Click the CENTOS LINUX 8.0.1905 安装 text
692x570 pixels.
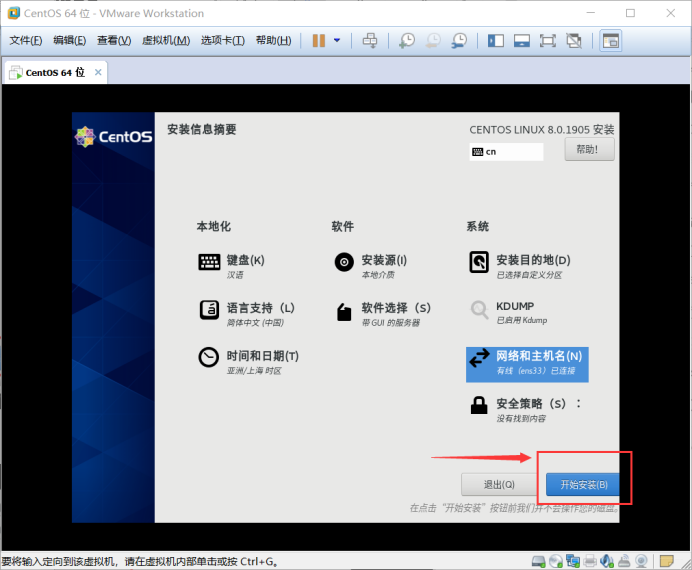(x=542, y=130)
